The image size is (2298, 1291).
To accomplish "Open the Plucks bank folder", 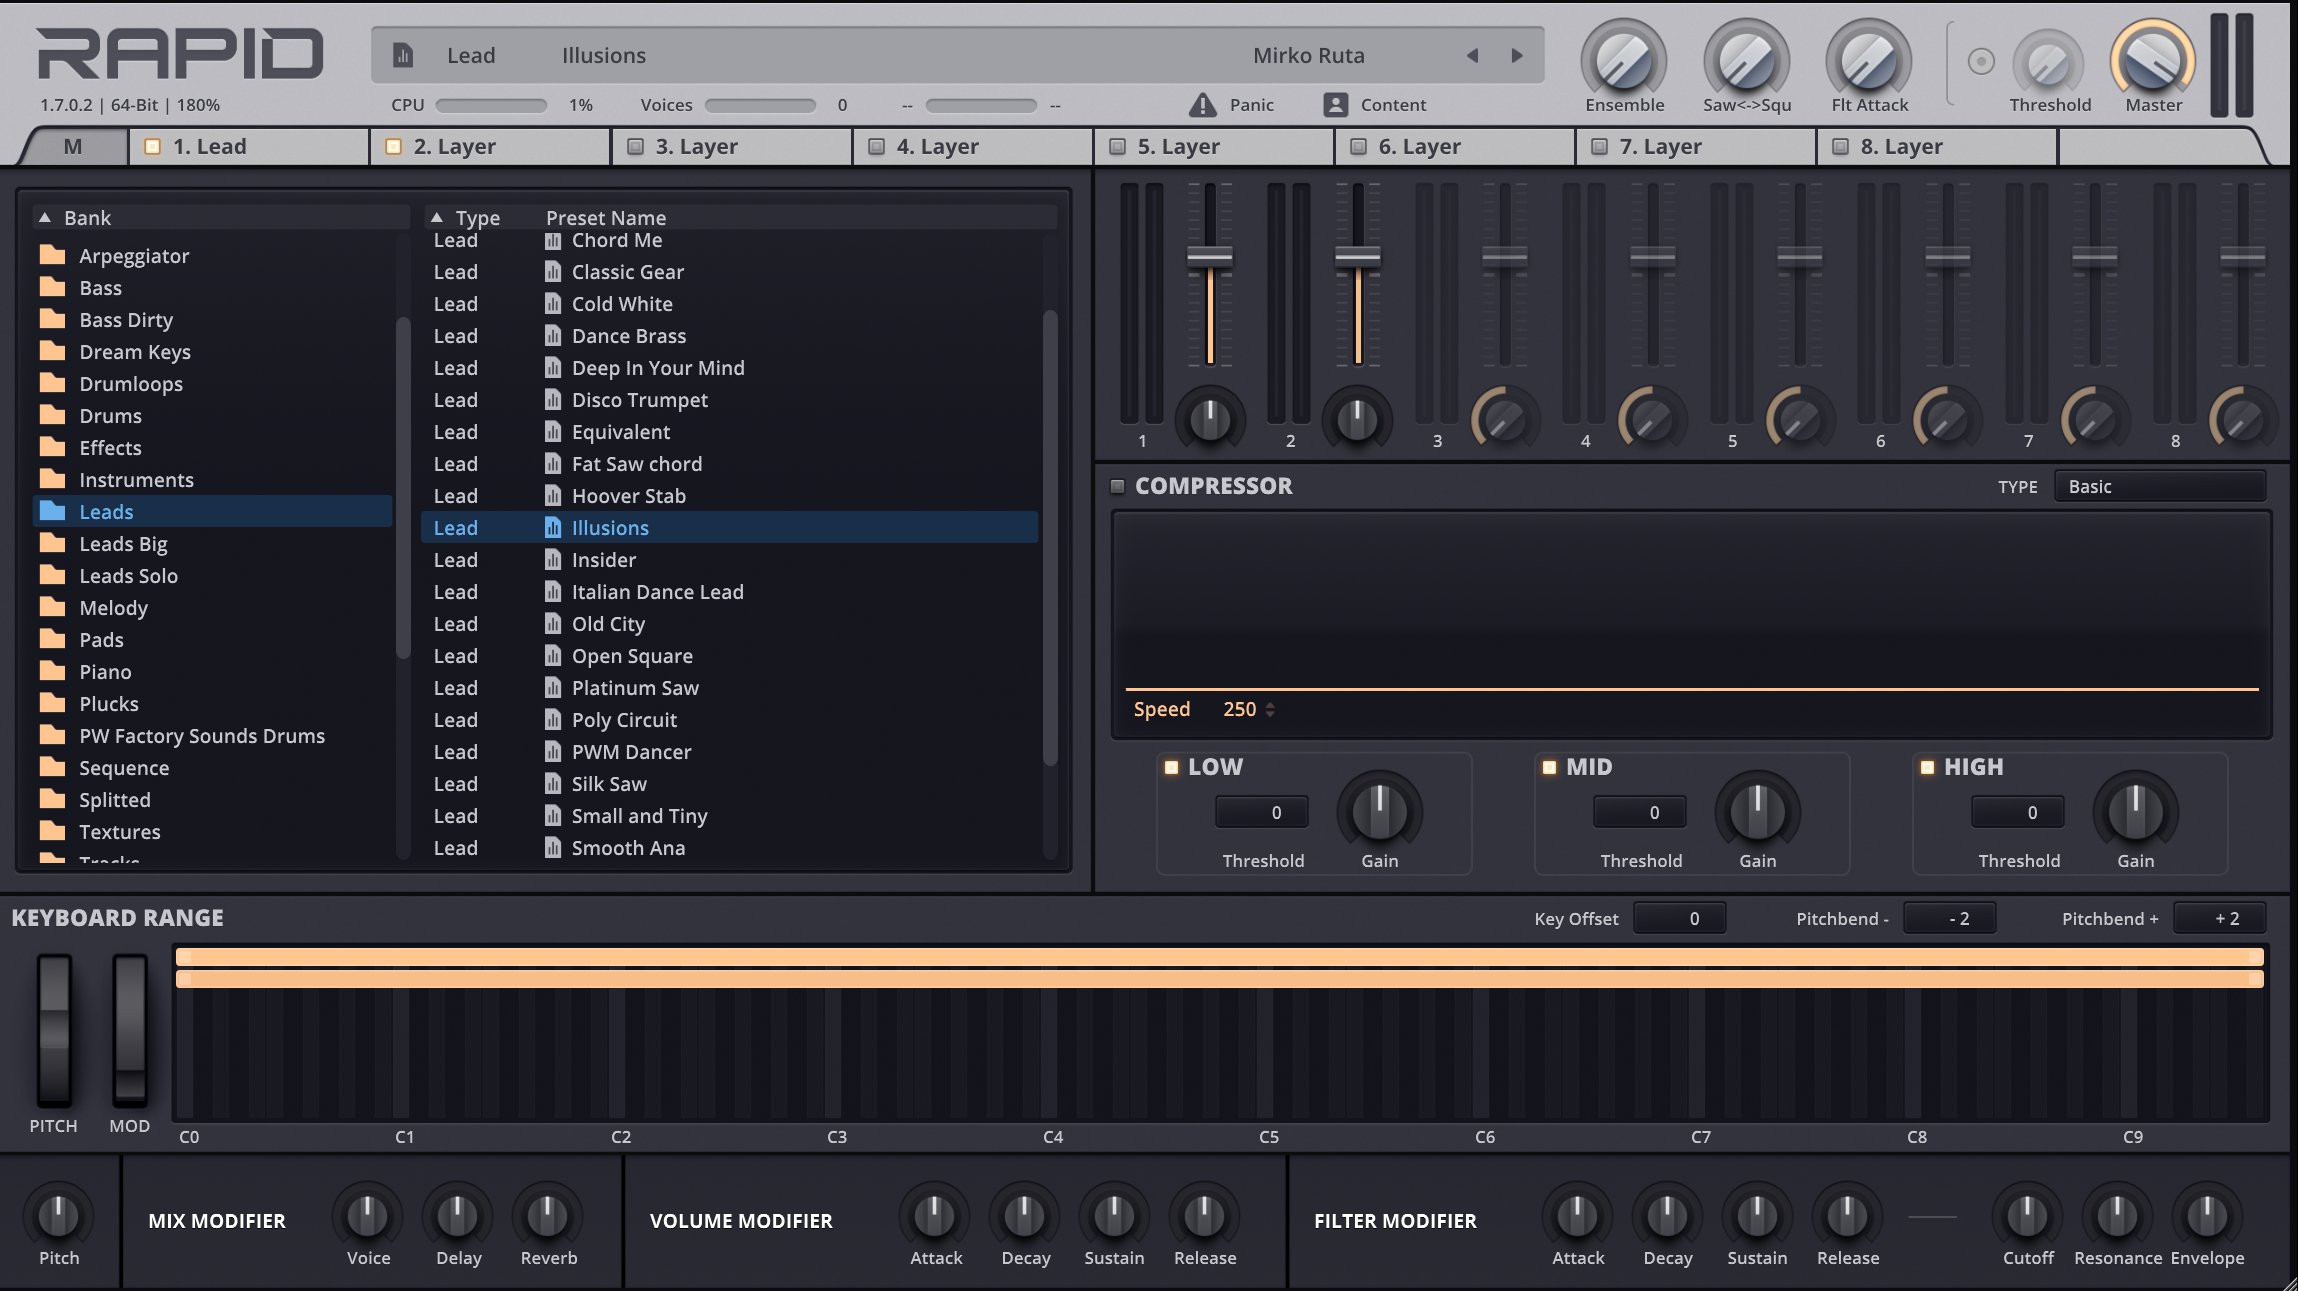I will 213,704.
